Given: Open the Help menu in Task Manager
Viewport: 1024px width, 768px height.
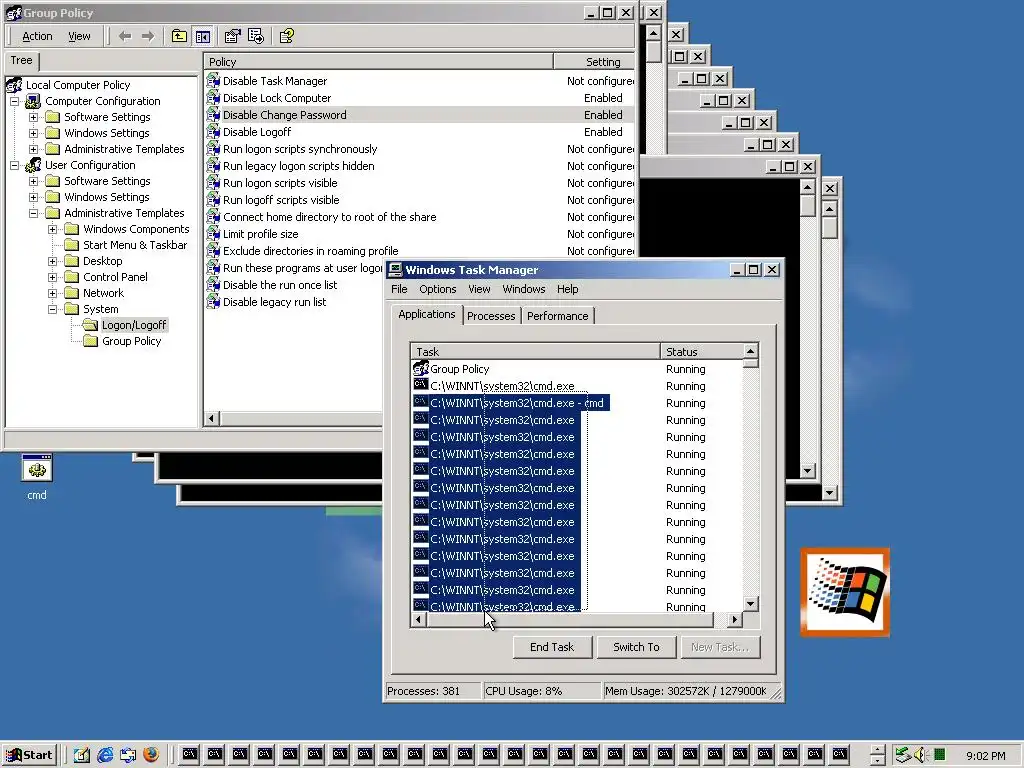Looking at the screenshot, I should pyautogui.click(x=568, y=289).
